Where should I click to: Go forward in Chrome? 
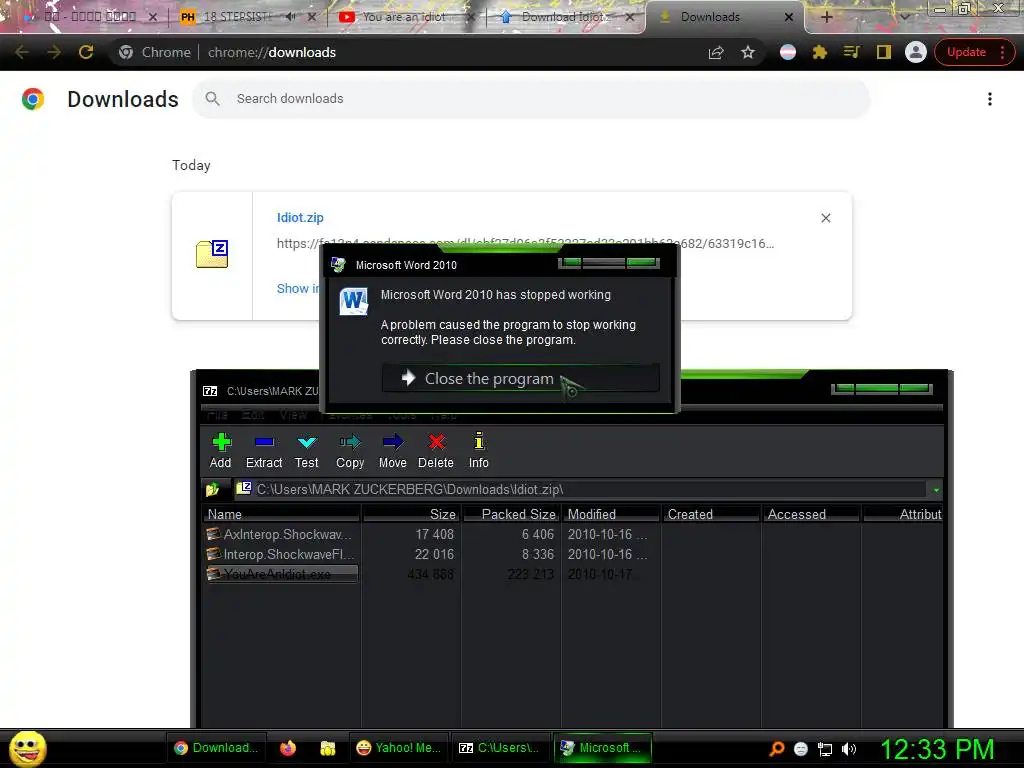point(54,52)
